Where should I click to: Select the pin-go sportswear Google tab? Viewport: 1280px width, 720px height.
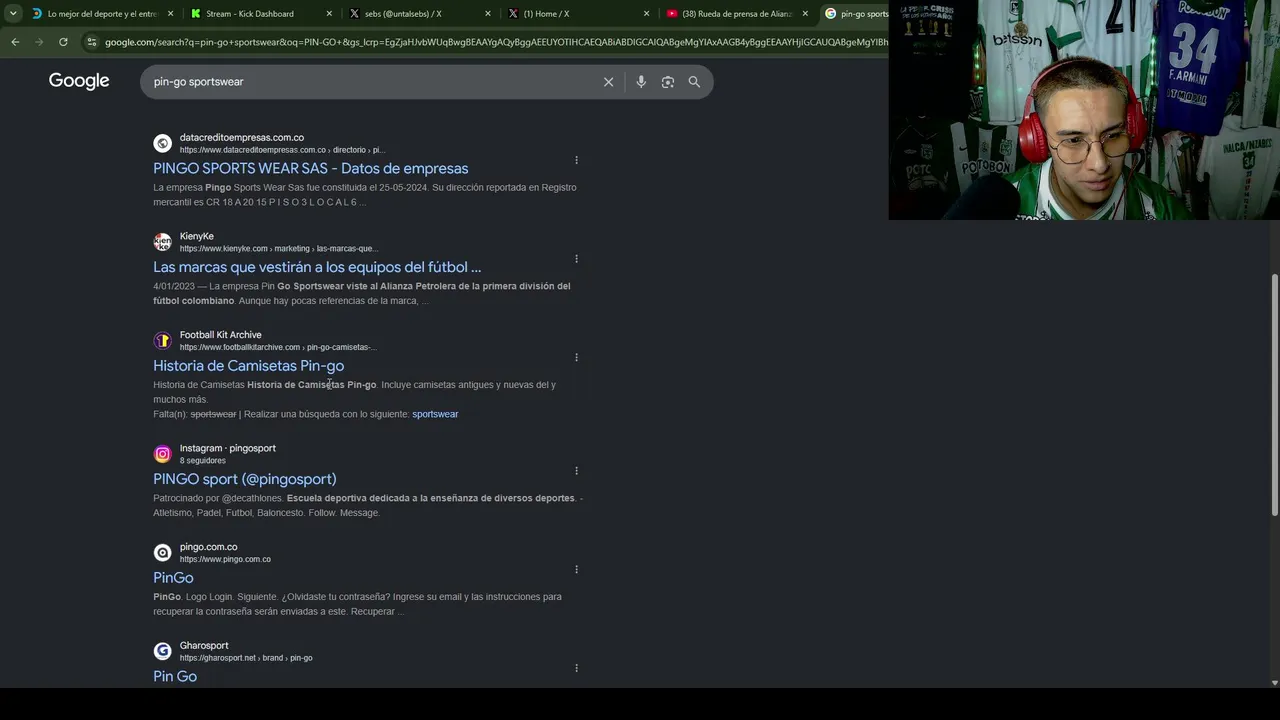pyautogui.click(x=855, y=14)
